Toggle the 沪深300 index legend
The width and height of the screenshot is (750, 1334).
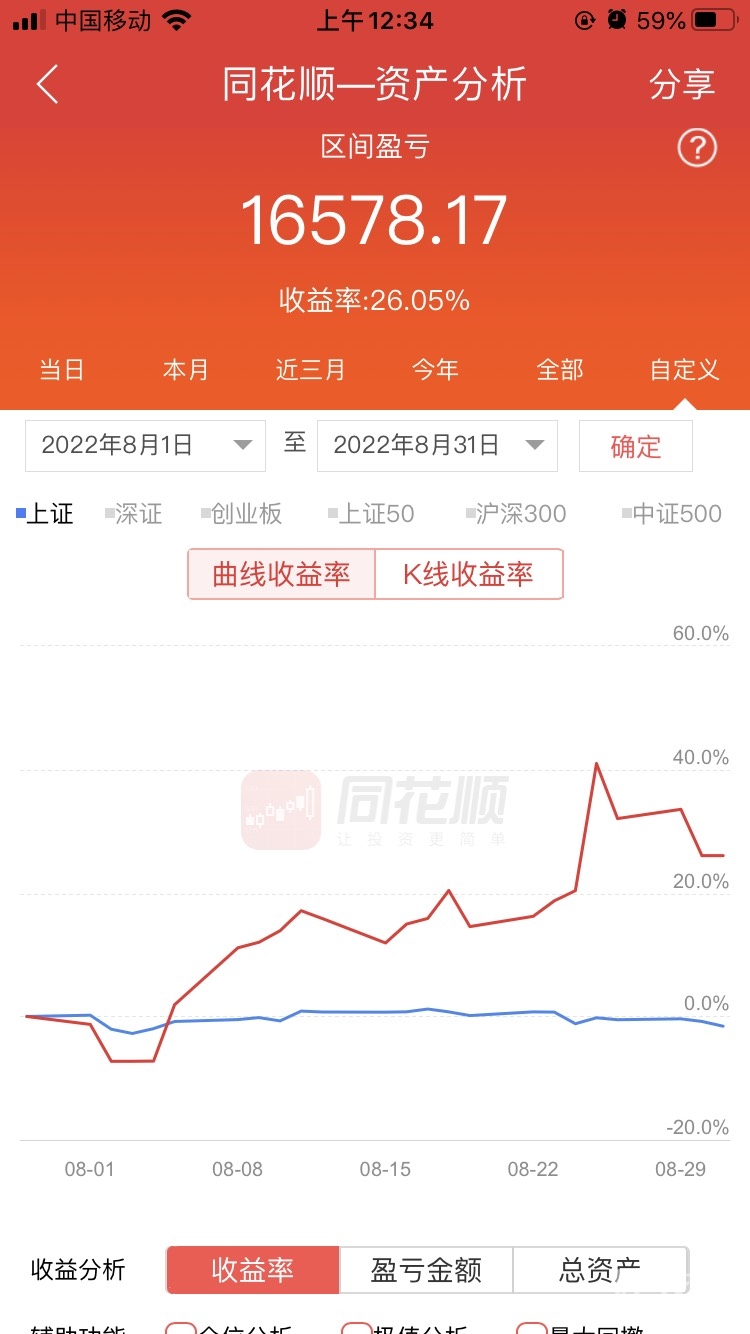click(516, 514)
